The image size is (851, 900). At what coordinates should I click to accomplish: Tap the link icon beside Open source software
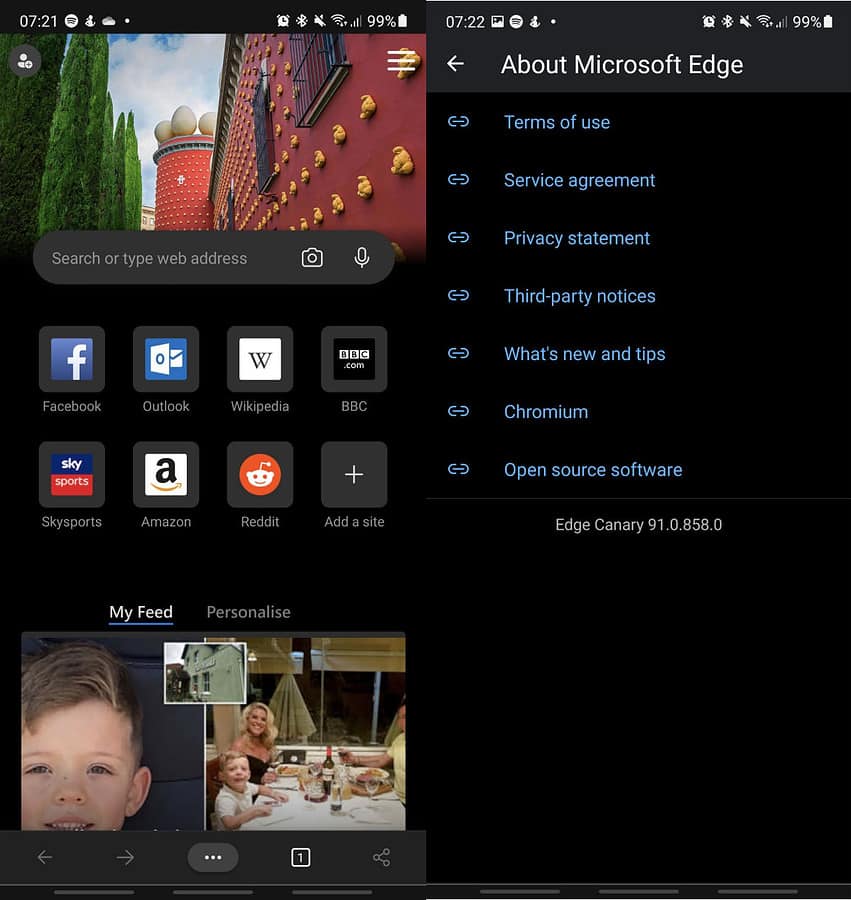click(x=458, y=470)
